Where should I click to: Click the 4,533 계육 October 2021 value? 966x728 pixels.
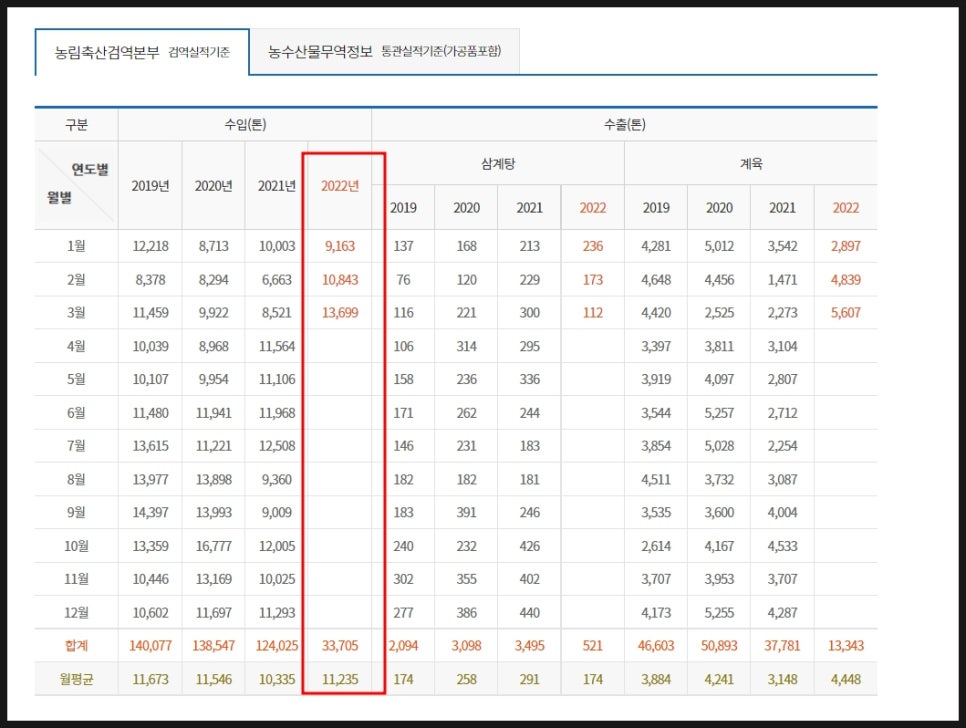coord(782,546)
